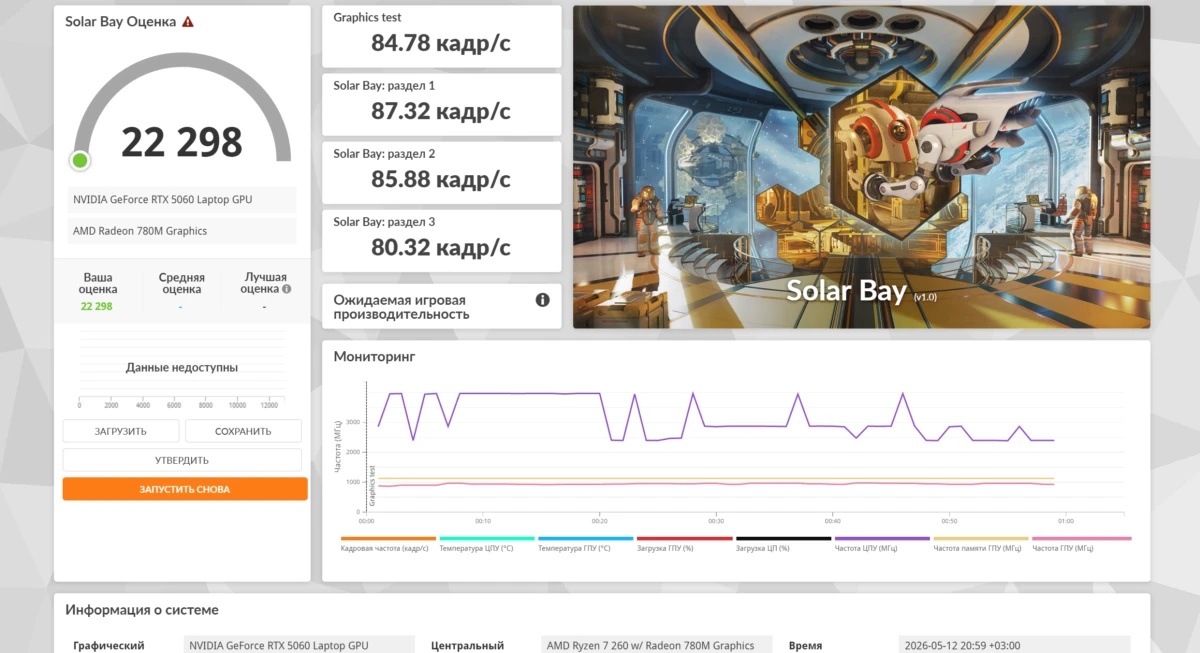This screenshot has height=653, width=1200.
Task: Click the Центральный label in system info
Action: pos(467,646)
